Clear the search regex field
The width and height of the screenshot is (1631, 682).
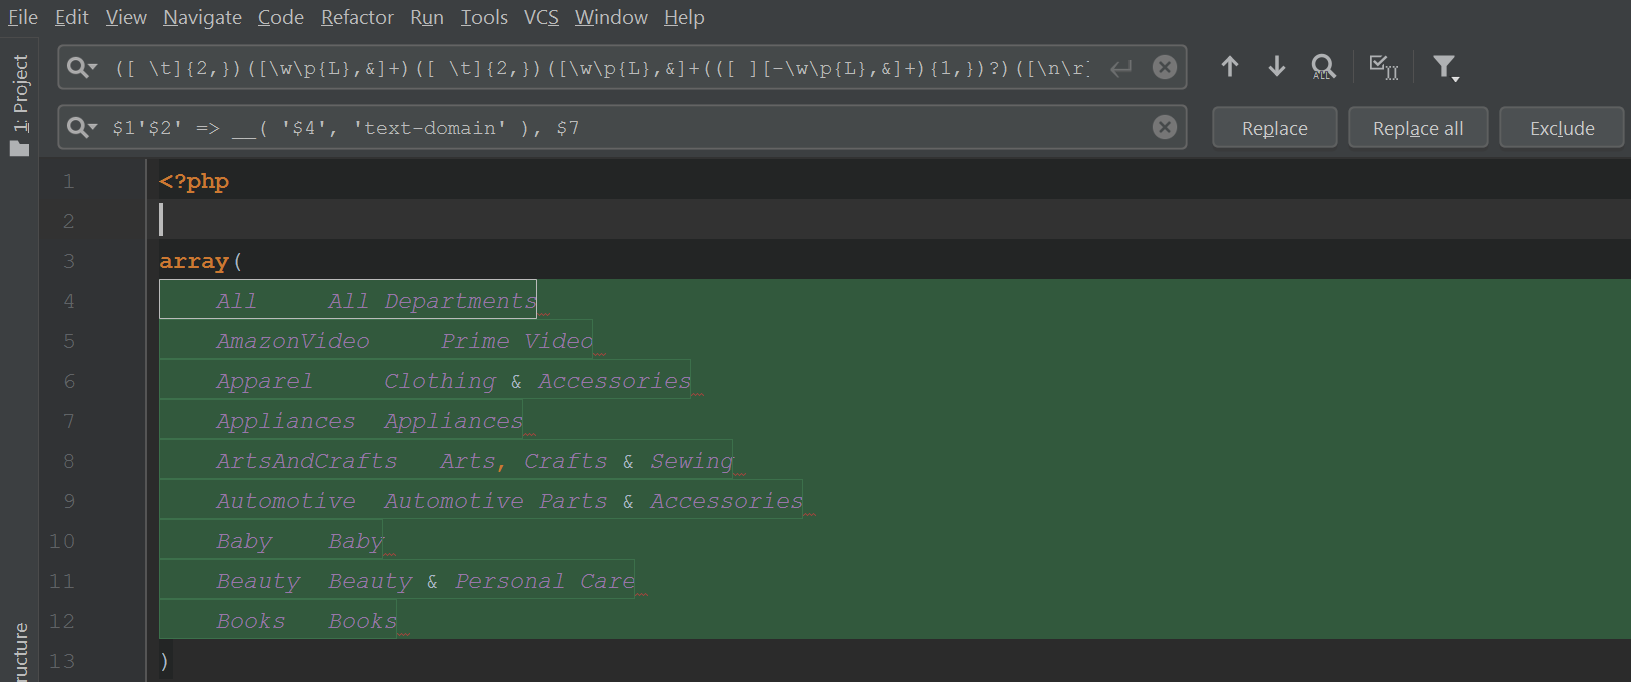coord(1164,67)
